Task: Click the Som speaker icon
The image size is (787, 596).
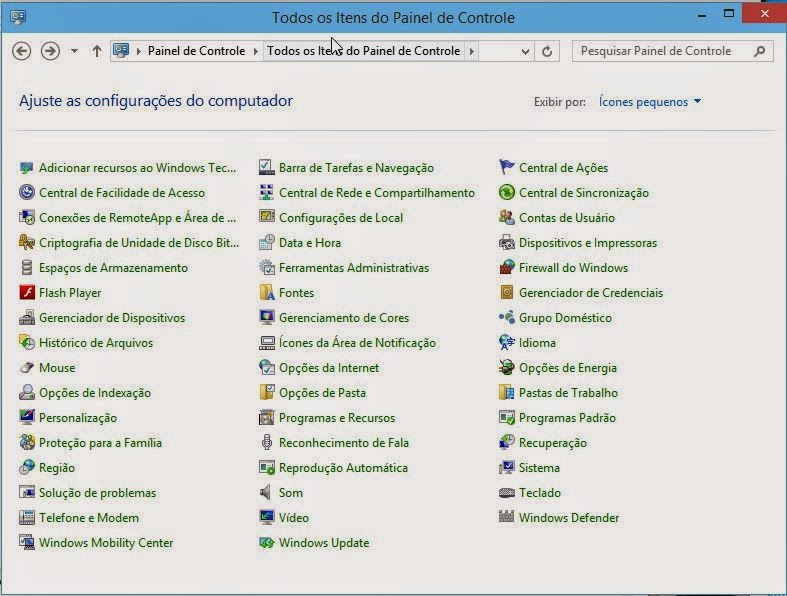Action: 266,493
